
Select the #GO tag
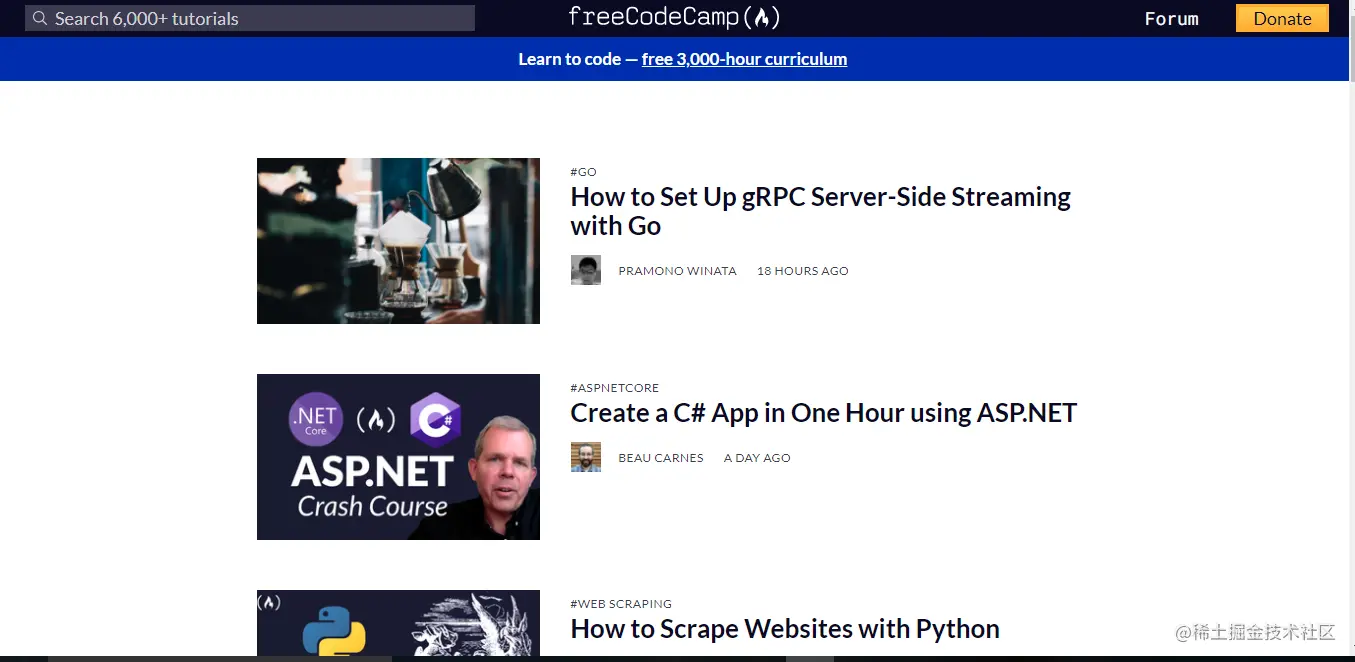tap(583, 172)
